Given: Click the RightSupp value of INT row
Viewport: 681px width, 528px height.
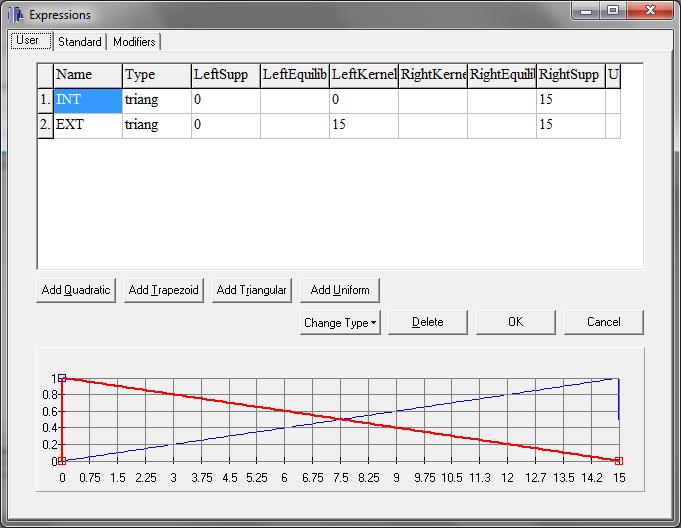Looking at the screenshot, I should pos(571,100).
